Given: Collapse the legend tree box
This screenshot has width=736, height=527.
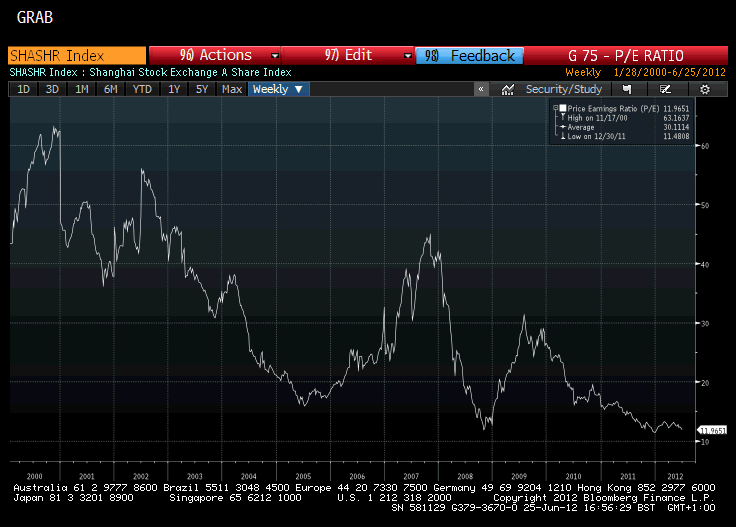Looking at the screenshot, I should 555,108.
